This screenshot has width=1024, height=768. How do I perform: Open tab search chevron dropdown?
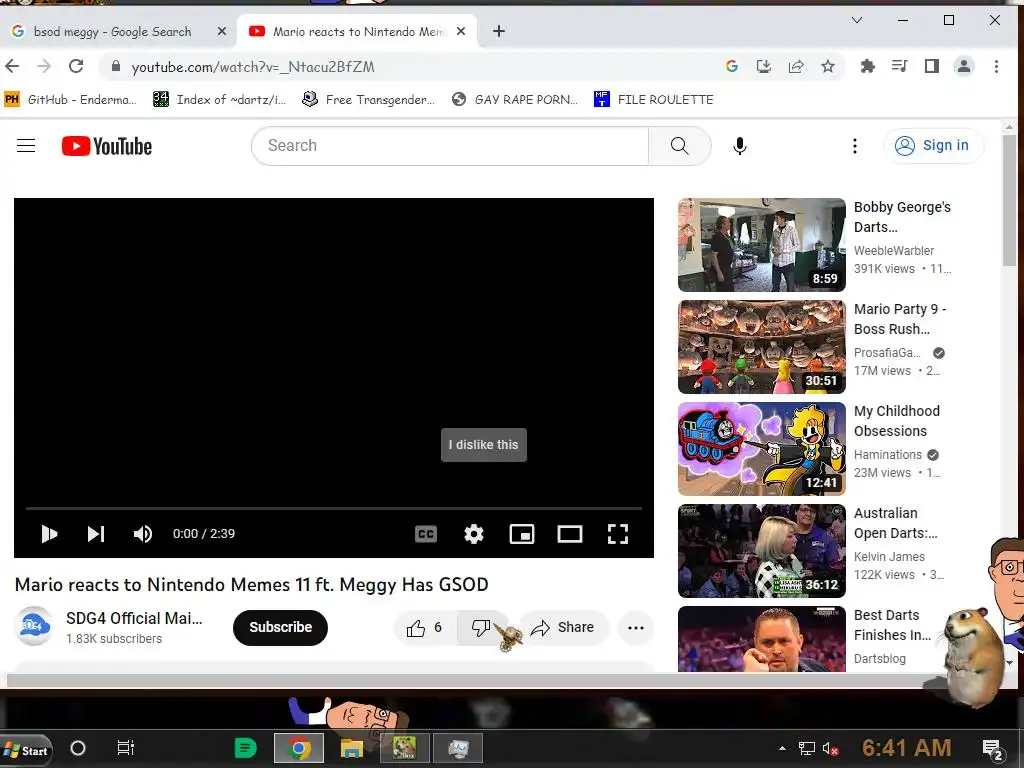(x=857, y=20)
